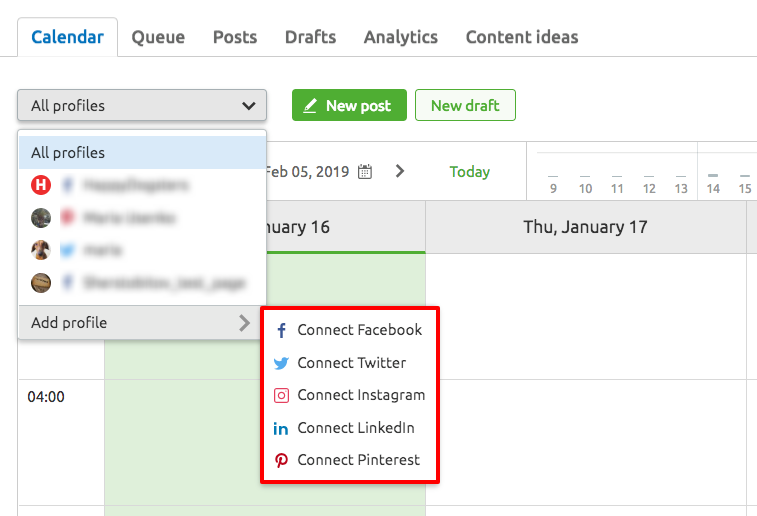Click the Twitter bird icon
Screen dimensions: 757x516
281,363
